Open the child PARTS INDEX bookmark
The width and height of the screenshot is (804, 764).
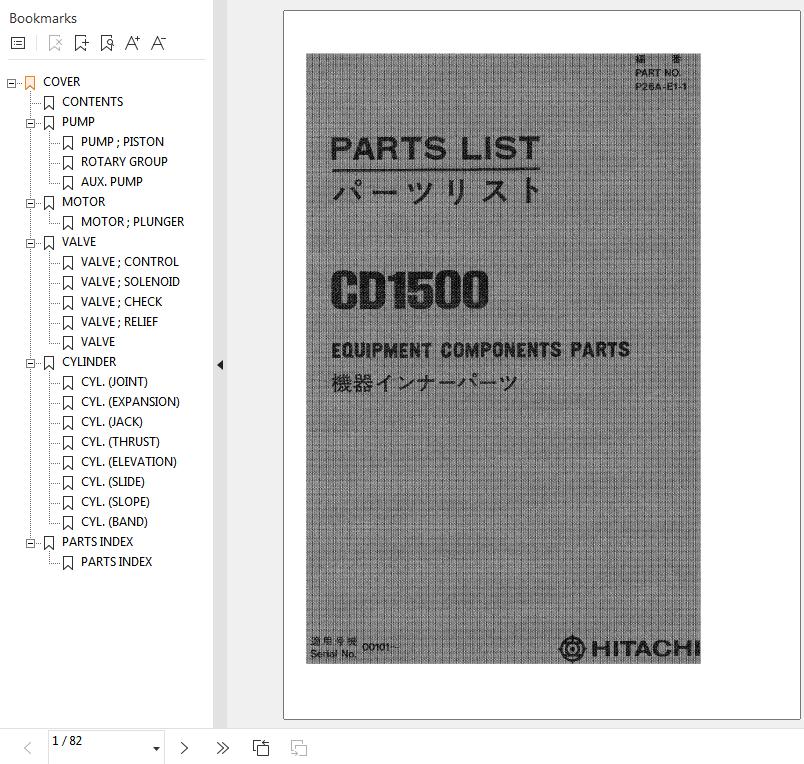pos(116,562)
